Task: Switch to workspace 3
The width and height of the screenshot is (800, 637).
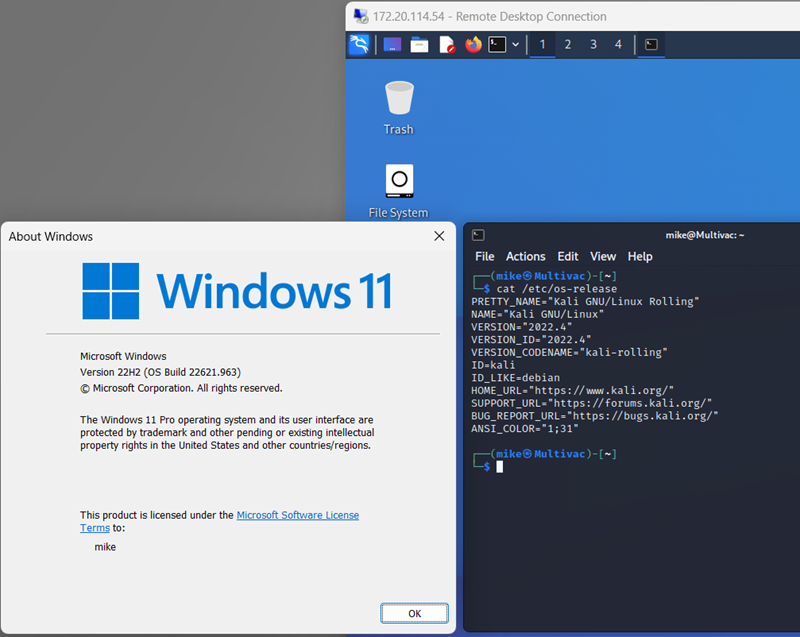Action: point(593,44)
